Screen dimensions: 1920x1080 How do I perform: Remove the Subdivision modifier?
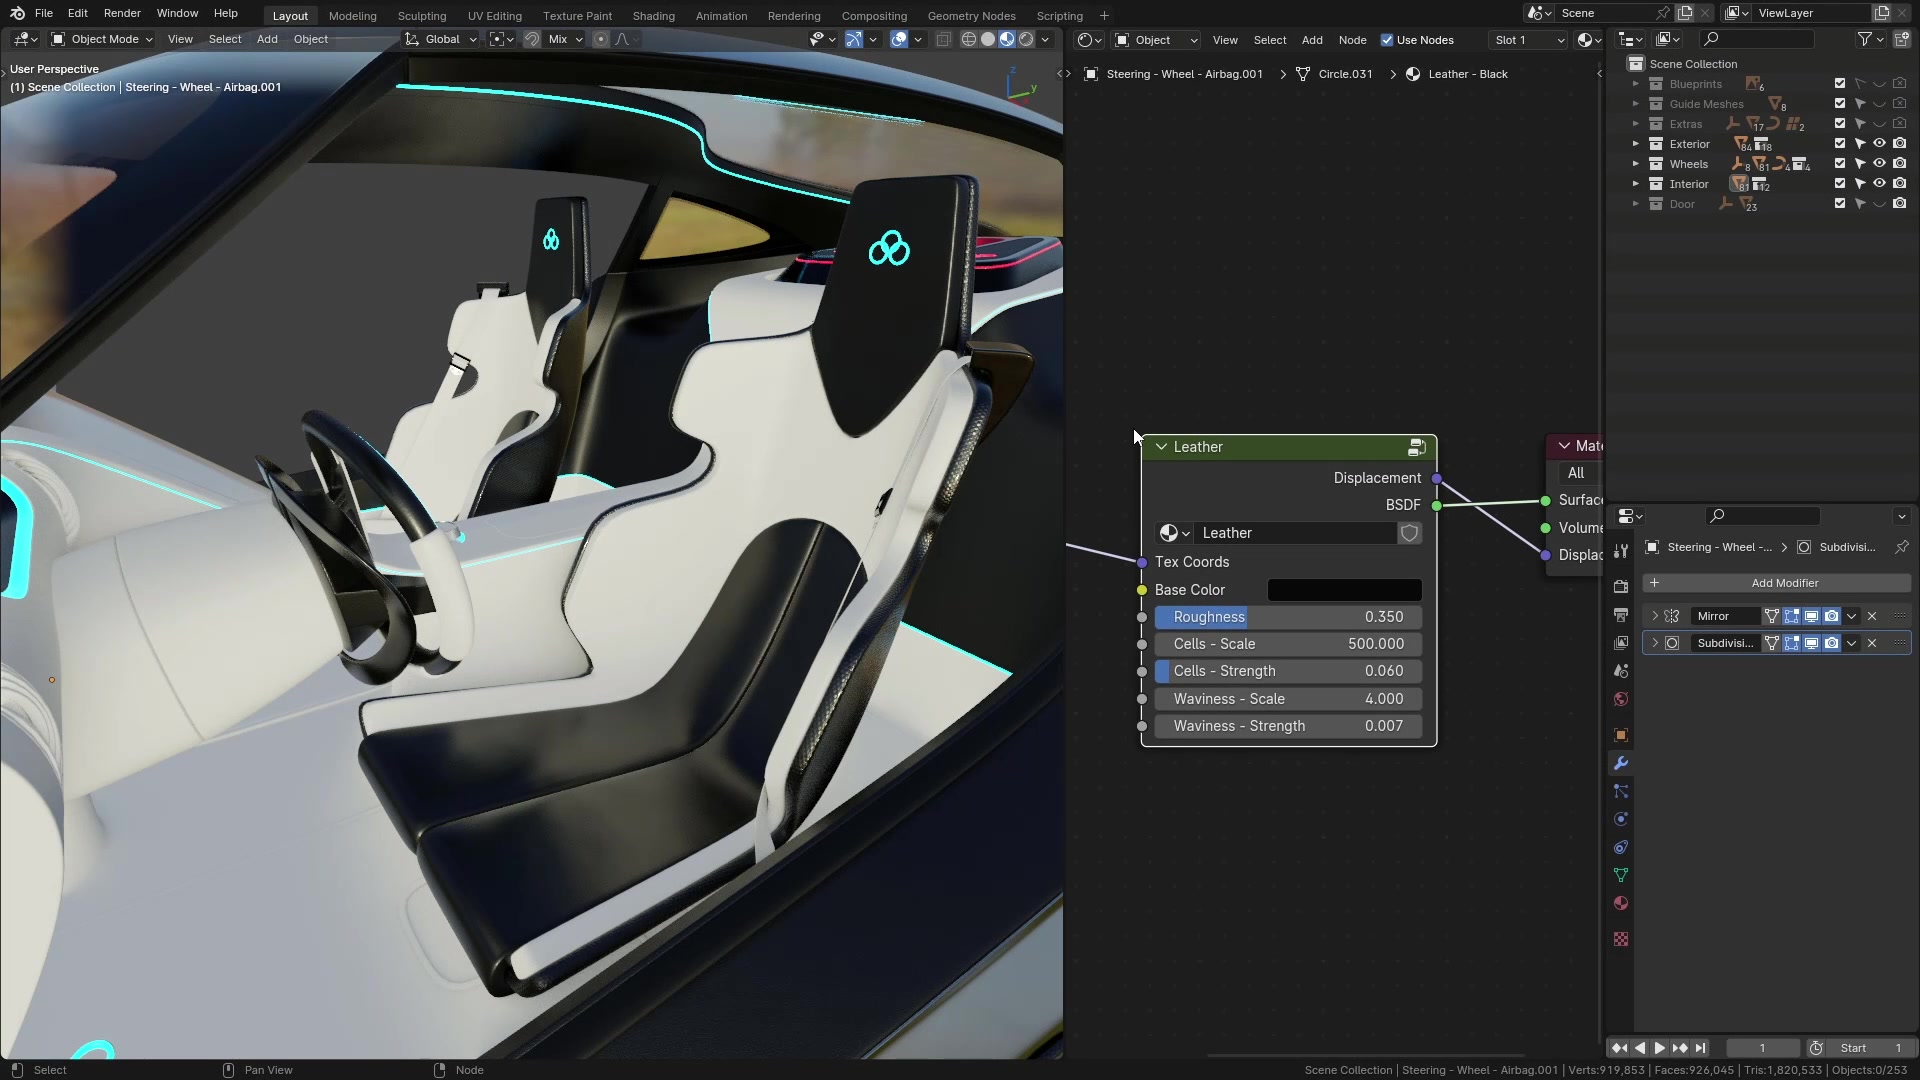(x=1872, y=643)
